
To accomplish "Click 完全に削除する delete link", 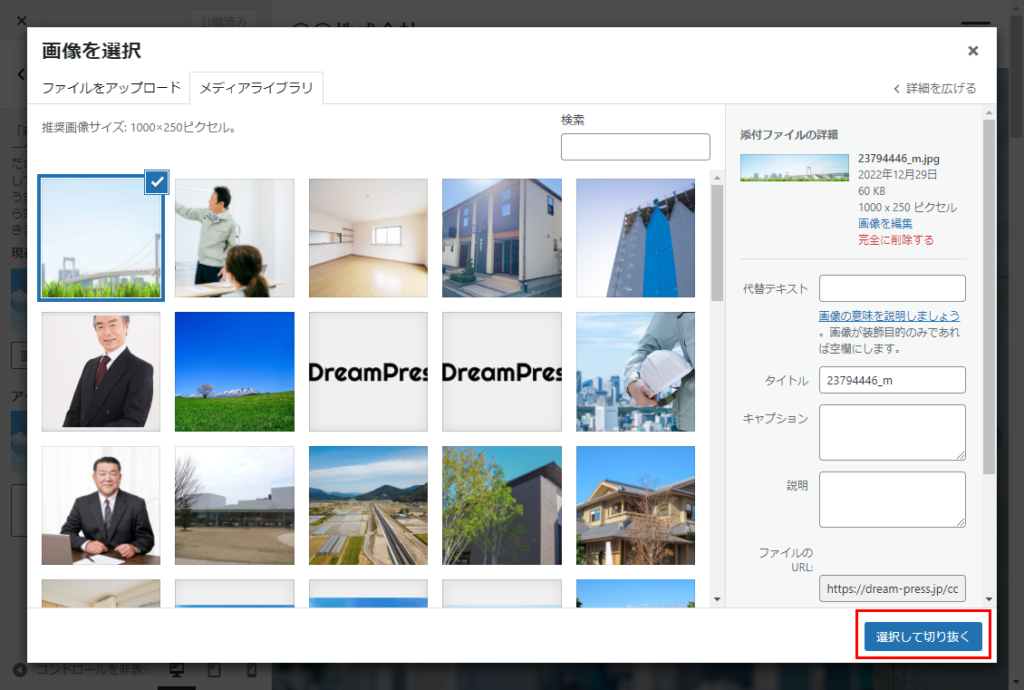I will click(896, 240).
